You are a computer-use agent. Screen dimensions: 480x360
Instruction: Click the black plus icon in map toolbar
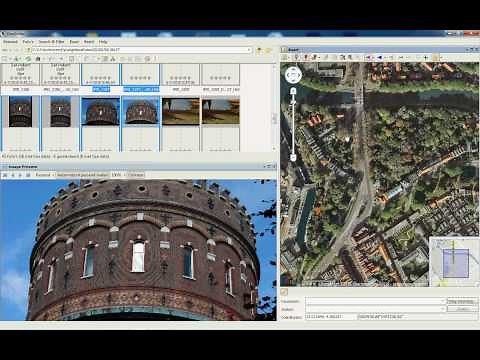pyautogui.click(x=426, y=58)
